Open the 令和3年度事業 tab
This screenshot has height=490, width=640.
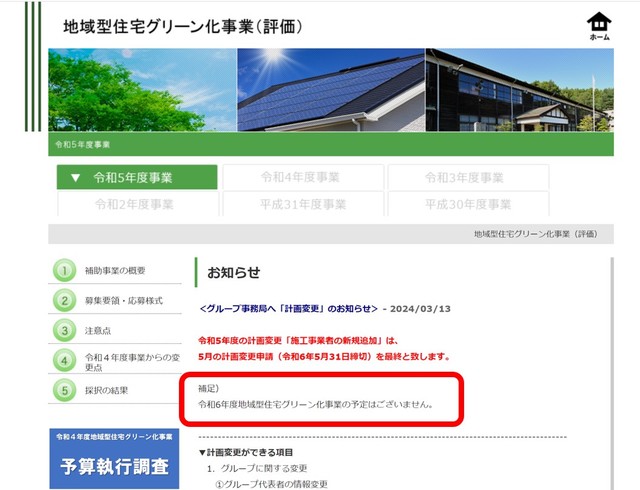coord(467,178)
